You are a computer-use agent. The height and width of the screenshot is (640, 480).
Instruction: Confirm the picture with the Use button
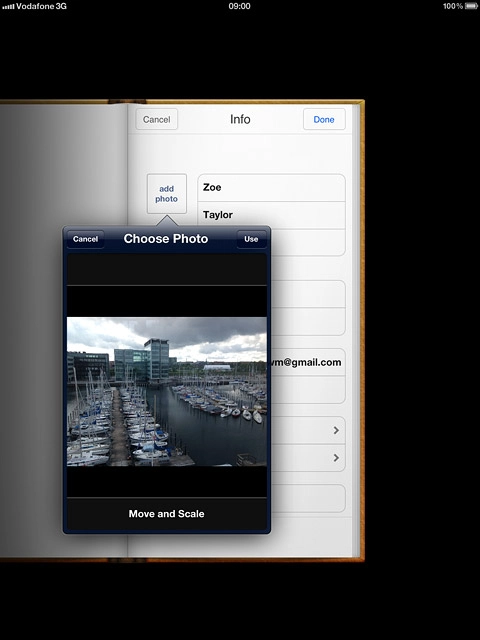point(251,239)
